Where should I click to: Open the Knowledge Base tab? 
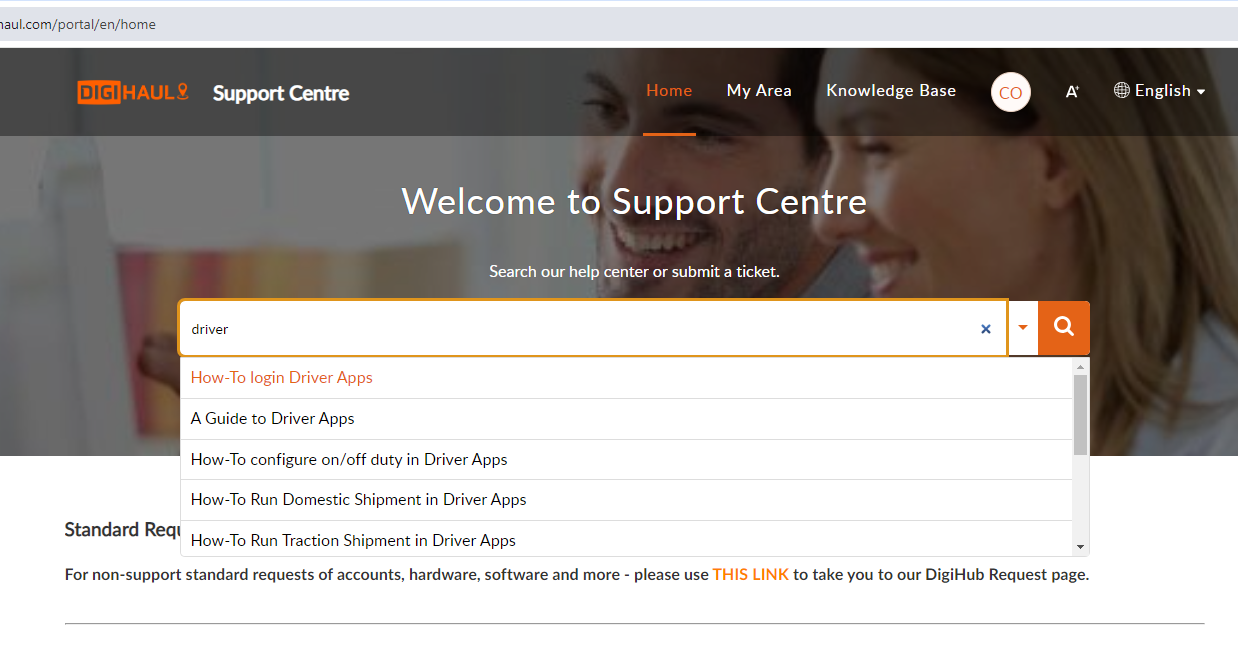pos(891,91)
